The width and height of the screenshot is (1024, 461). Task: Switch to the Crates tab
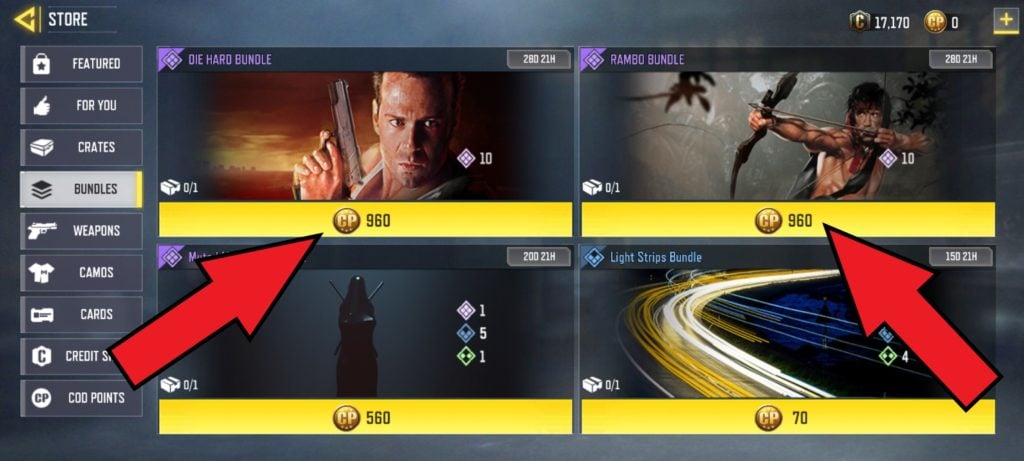pyautogui.click(x=82, y=148)
